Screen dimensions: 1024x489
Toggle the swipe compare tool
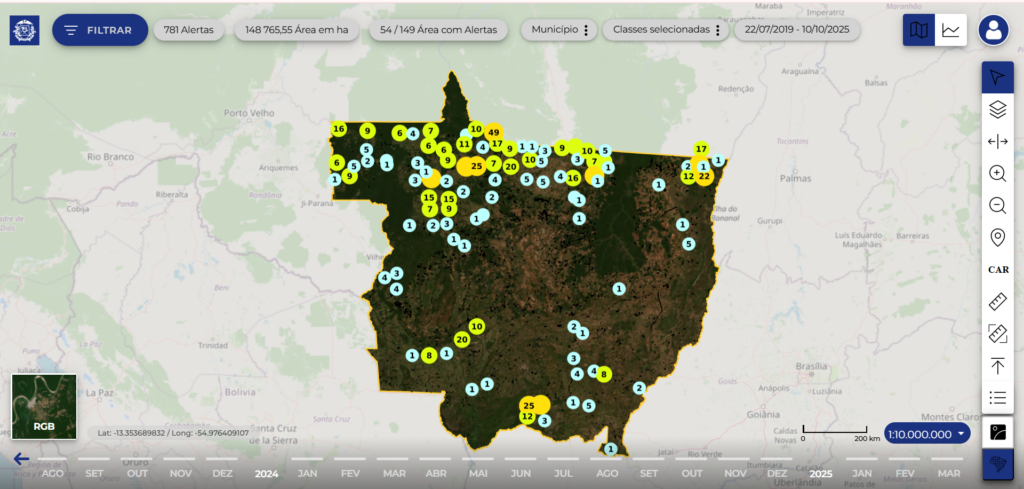[x=997, y=141]
